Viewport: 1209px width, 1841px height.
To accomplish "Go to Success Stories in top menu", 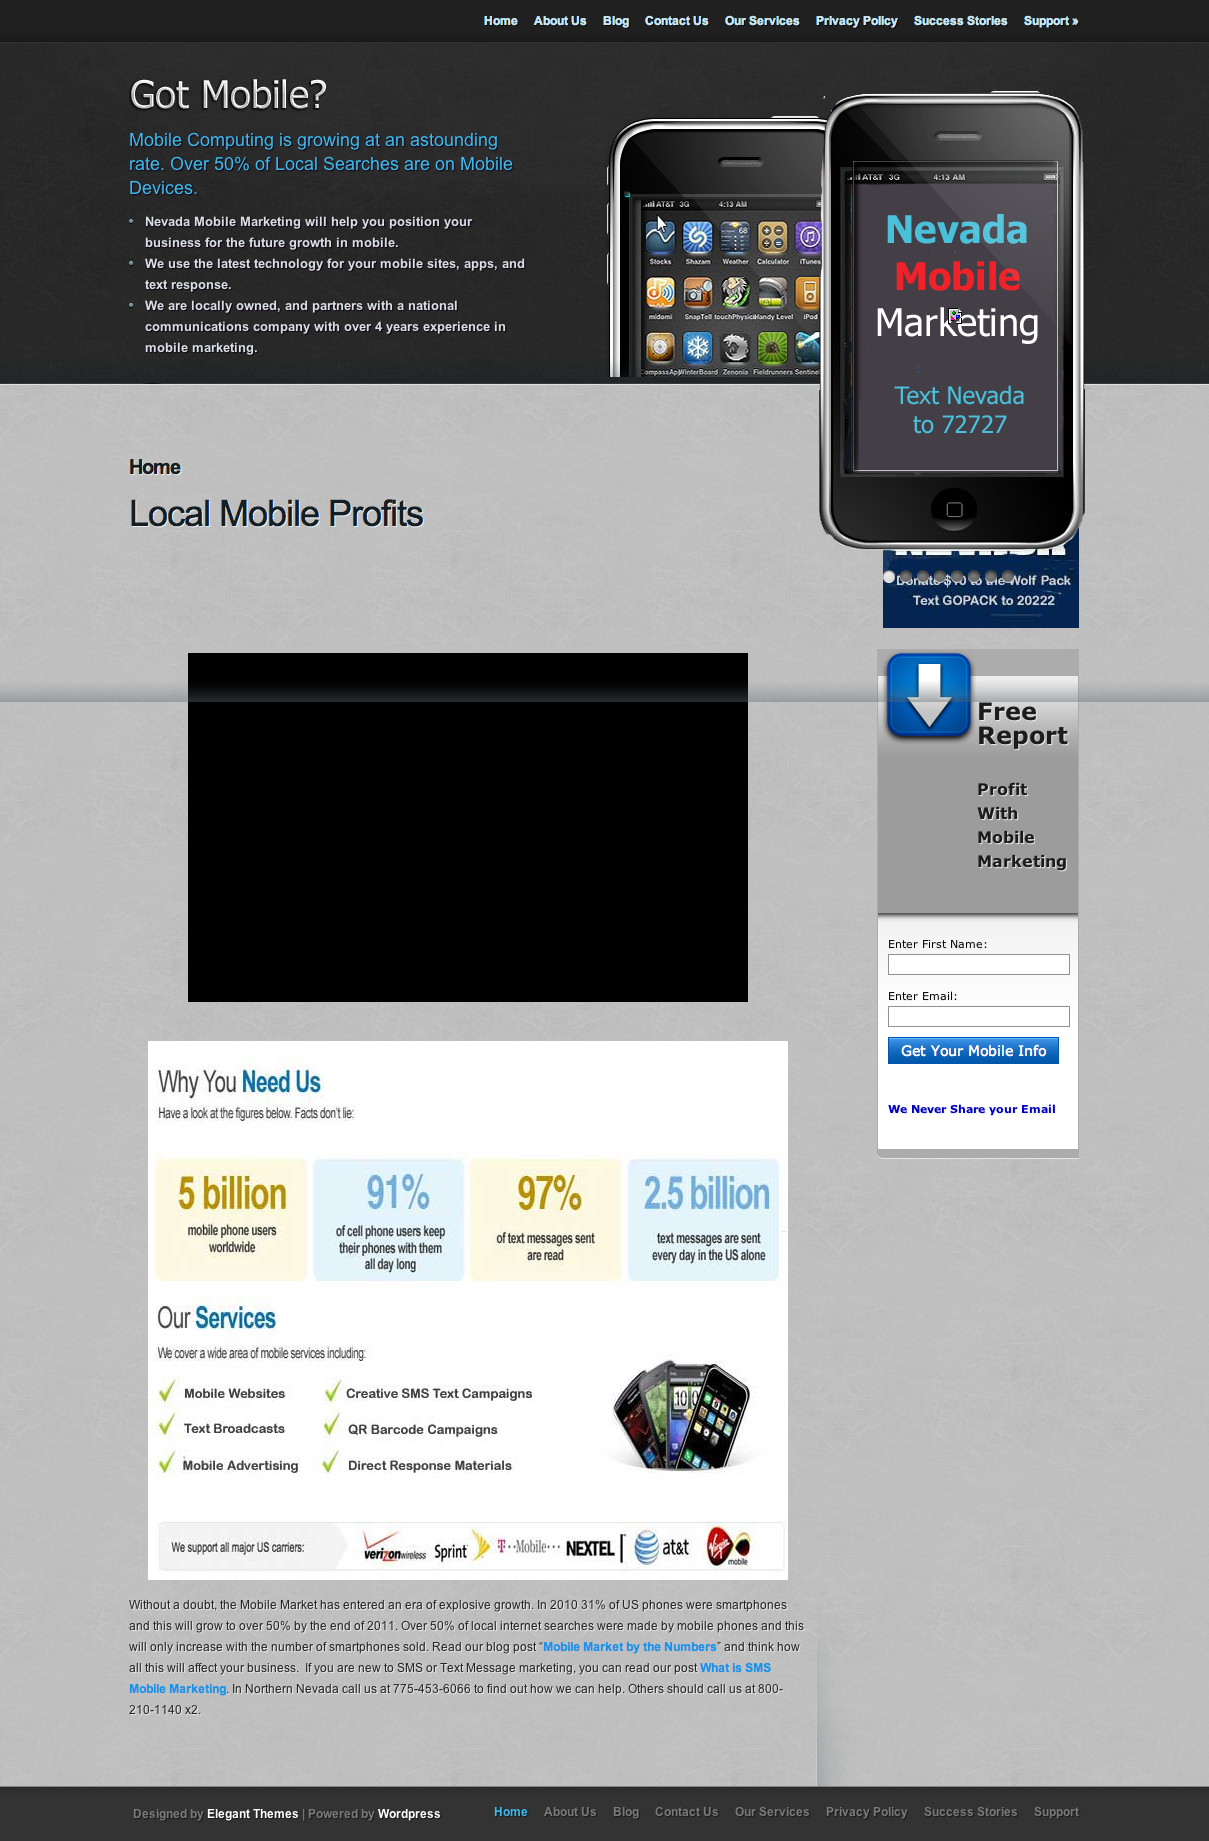I will click(960, 21).
